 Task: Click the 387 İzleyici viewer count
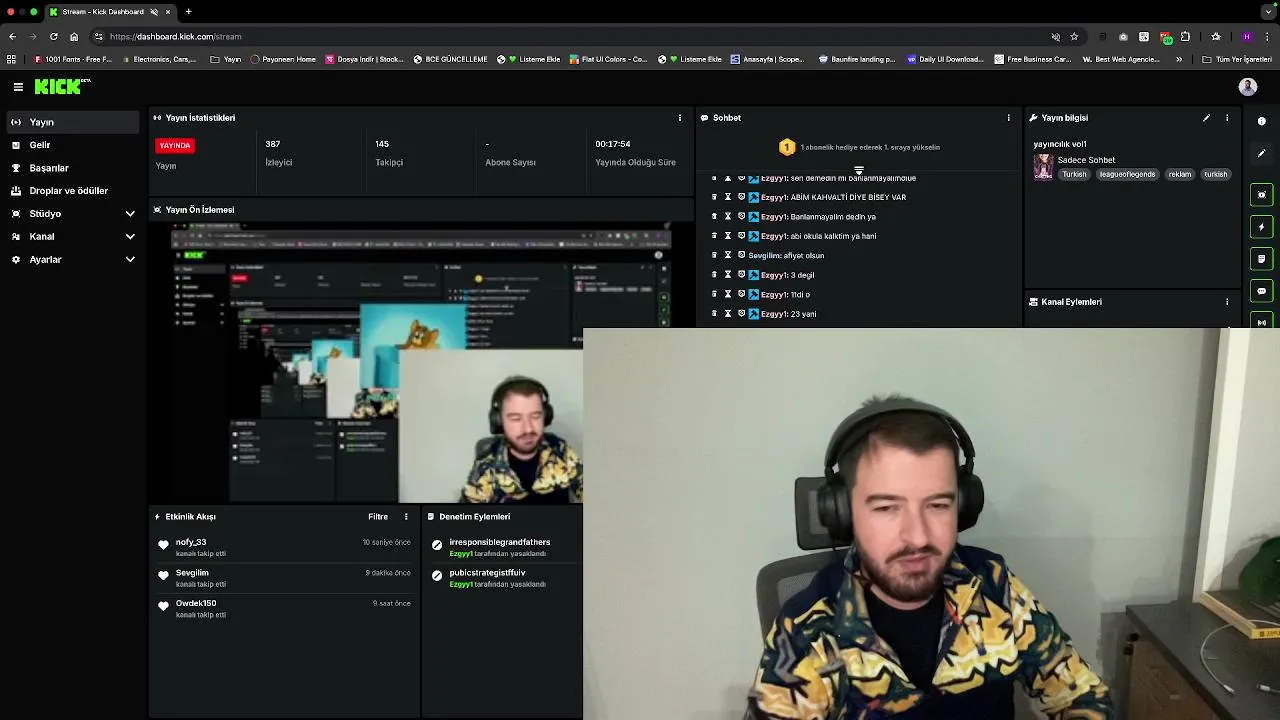[279, 153]
